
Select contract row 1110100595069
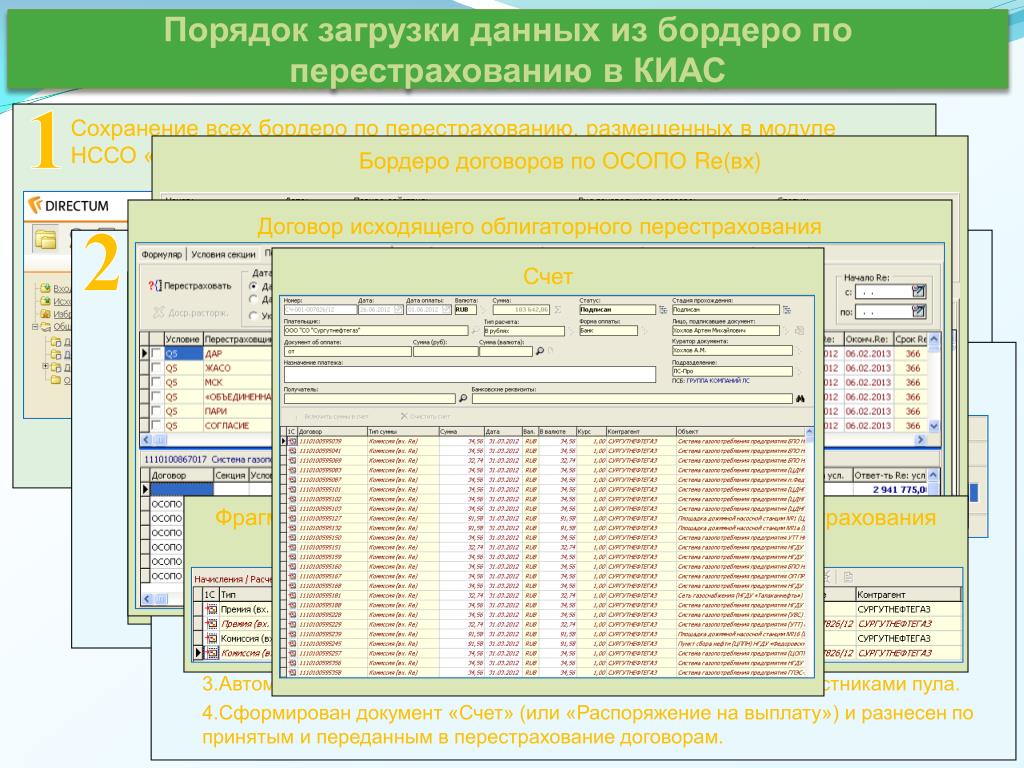pos(545,460)
